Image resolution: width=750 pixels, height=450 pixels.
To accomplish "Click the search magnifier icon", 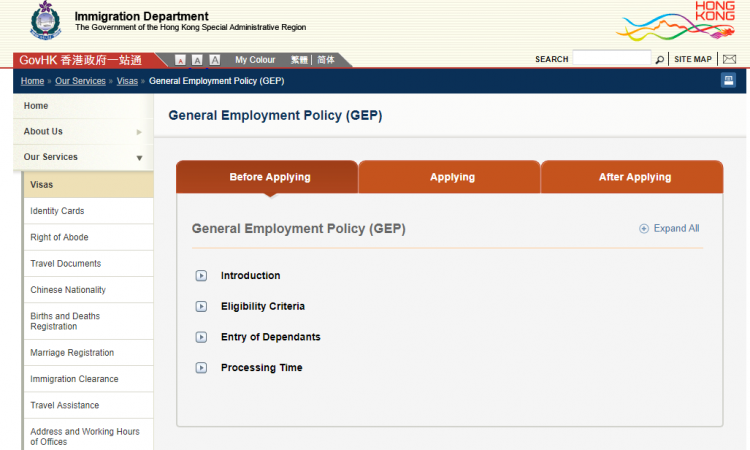I will tap(660, 60).
